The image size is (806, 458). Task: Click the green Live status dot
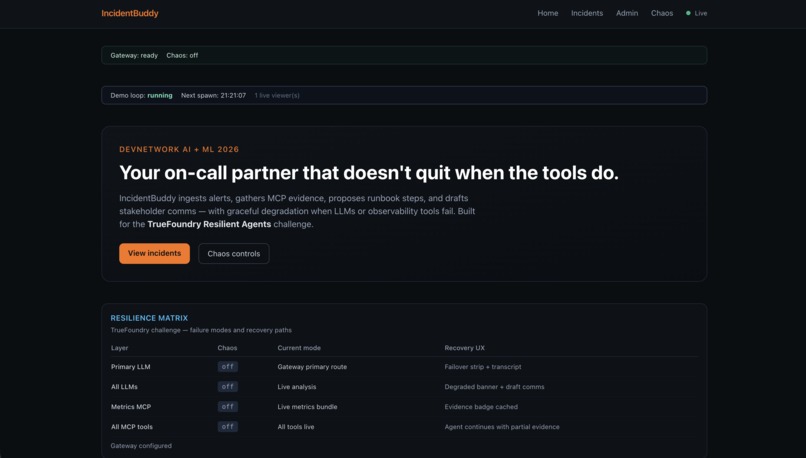tap(688, 13)
